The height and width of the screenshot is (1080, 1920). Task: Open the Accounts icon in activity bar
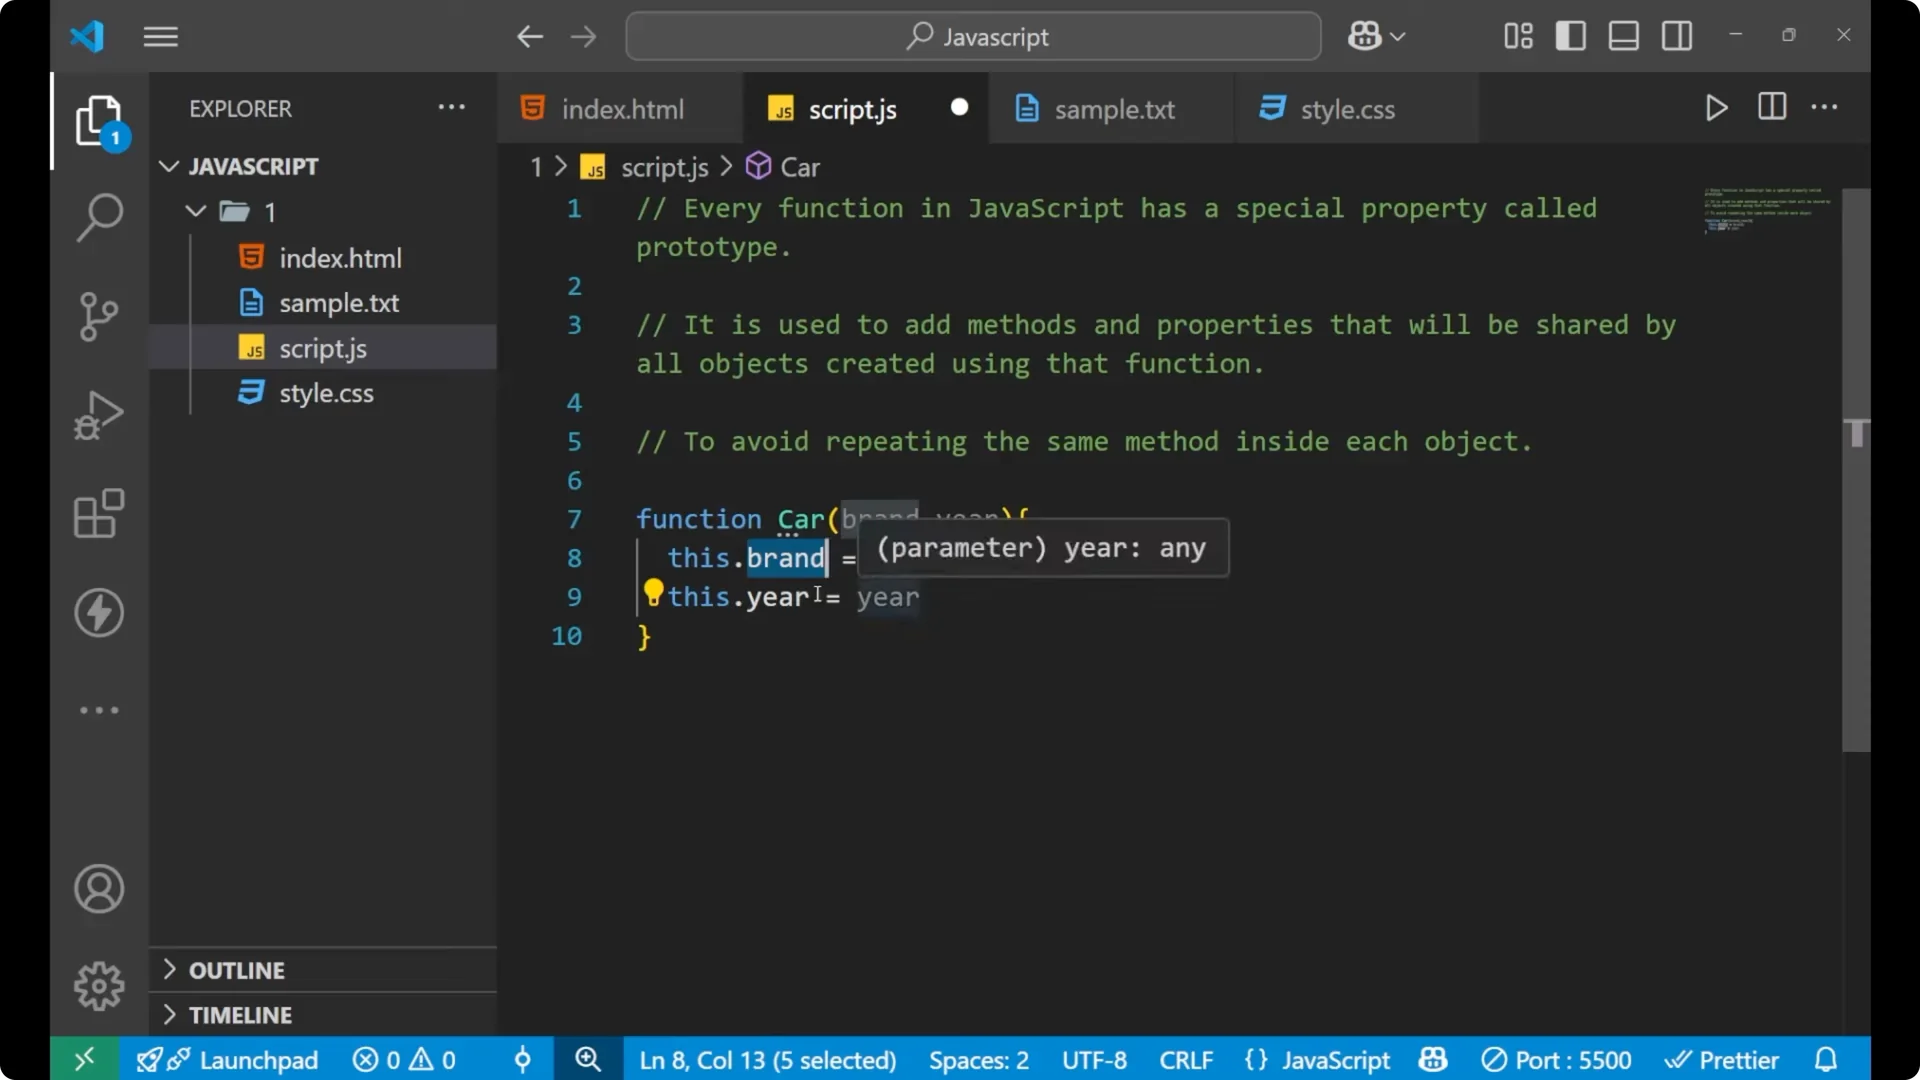99,889
